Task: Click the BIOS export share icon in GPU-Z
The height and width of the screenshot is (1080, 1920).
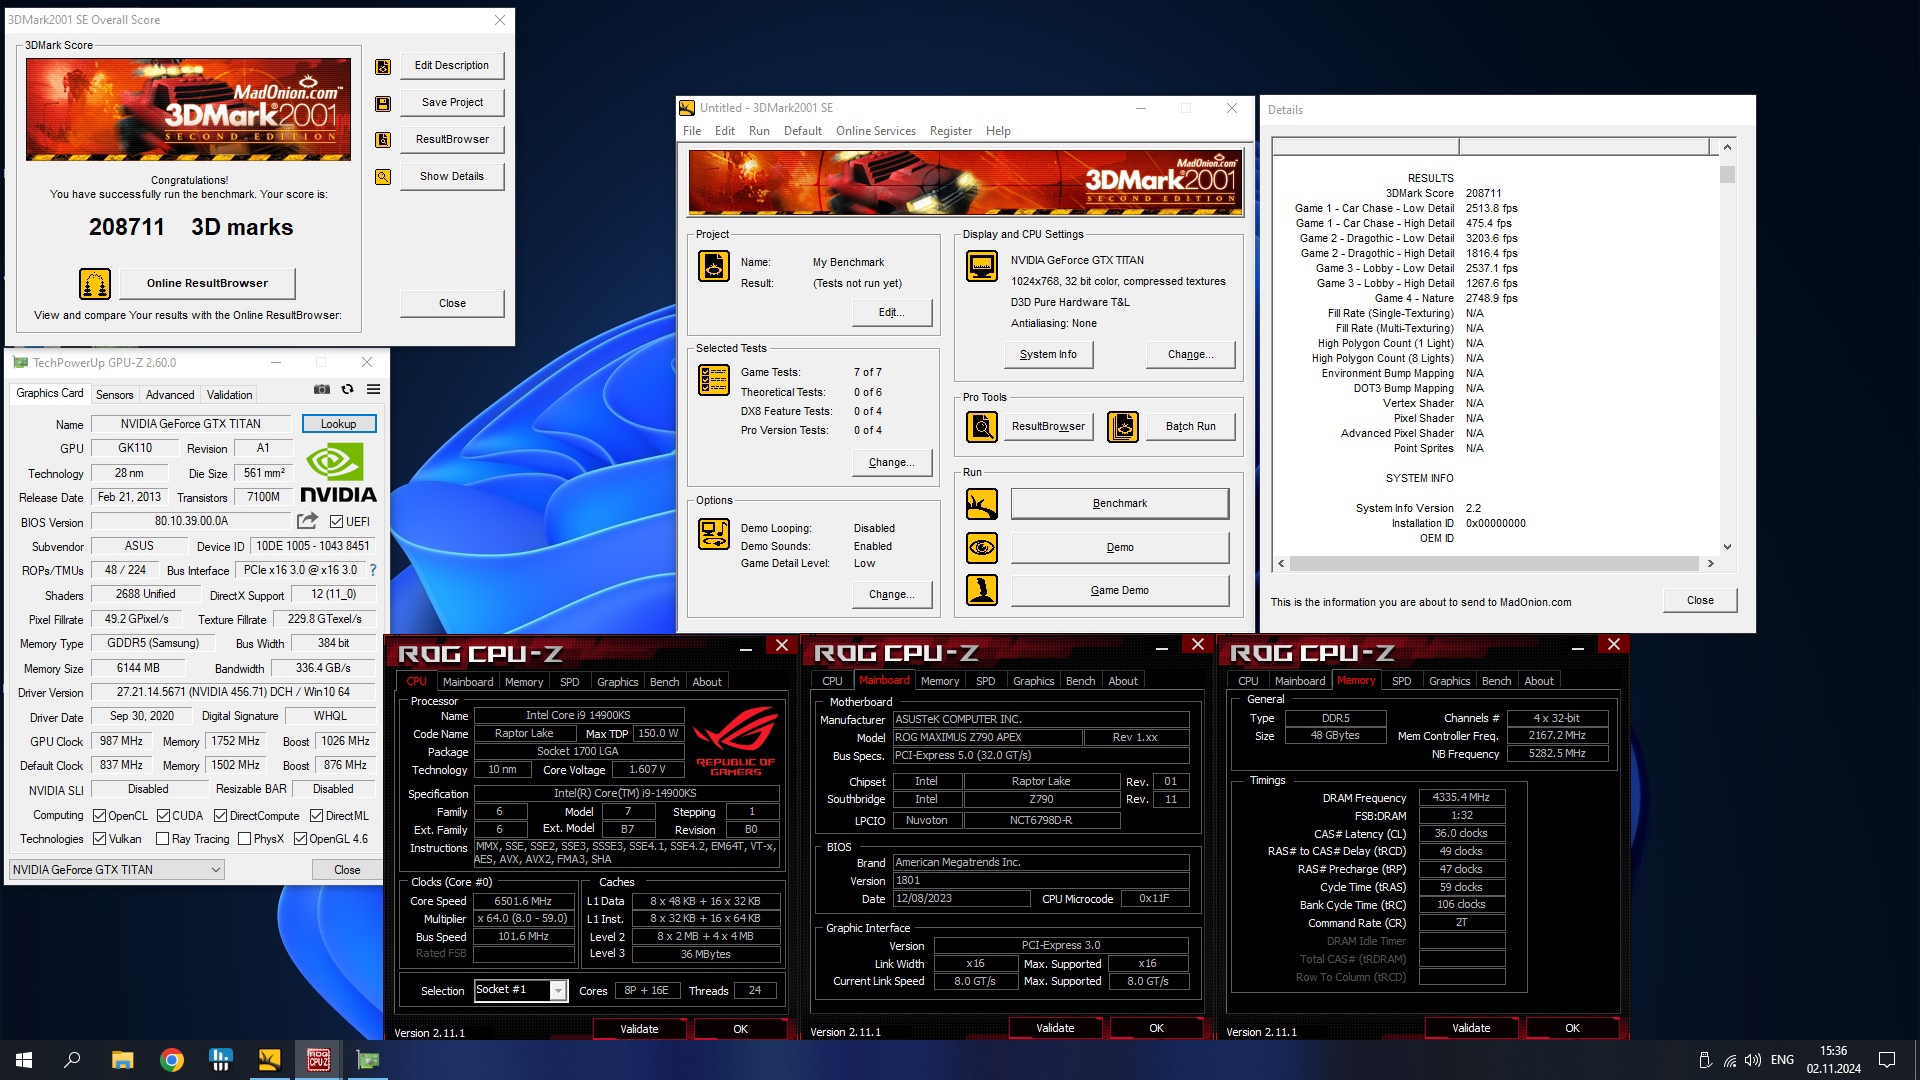Action: point(307,521)
